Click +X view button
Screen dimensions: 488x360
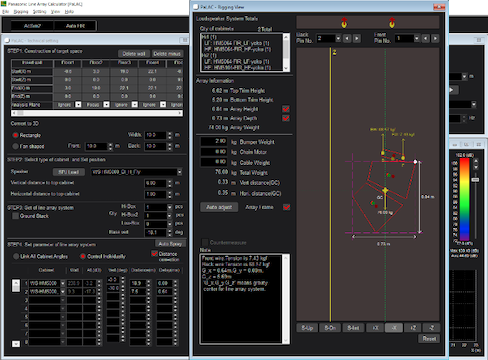pos(375,328)
